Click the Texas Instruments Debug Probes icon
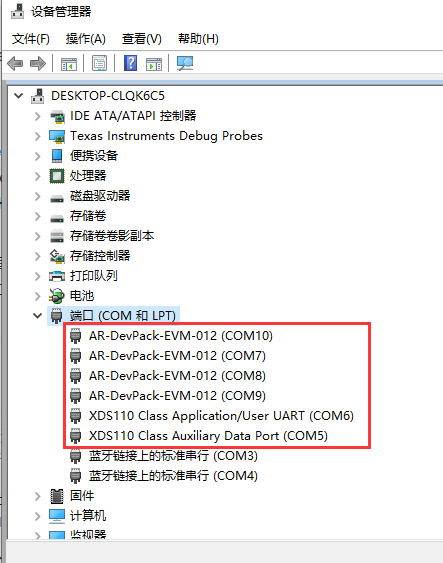The image size is (443, 563). (x=57, y=136)
